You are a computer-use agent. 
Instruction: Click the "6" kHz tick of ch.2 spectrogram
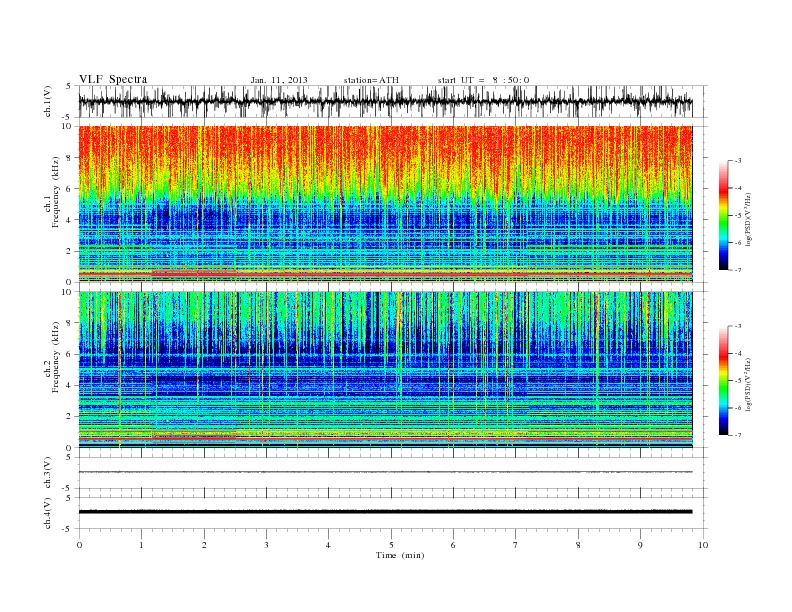(x=70, y=354)
